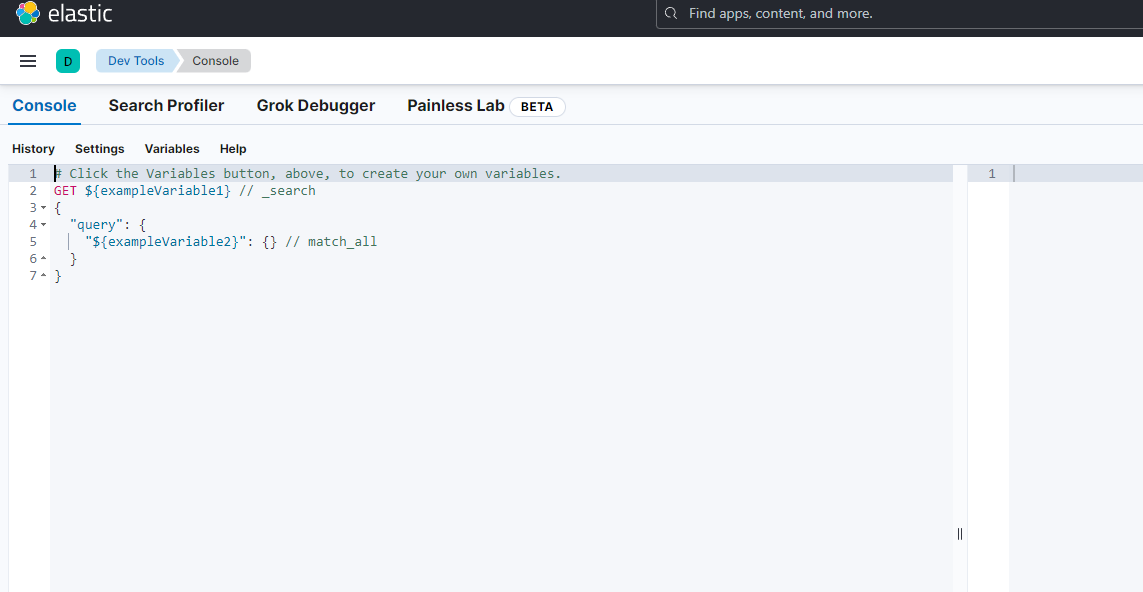Click the Console breadcrumb
The height and width of the screenshot is (592, 1143).
tap(215, 61)
